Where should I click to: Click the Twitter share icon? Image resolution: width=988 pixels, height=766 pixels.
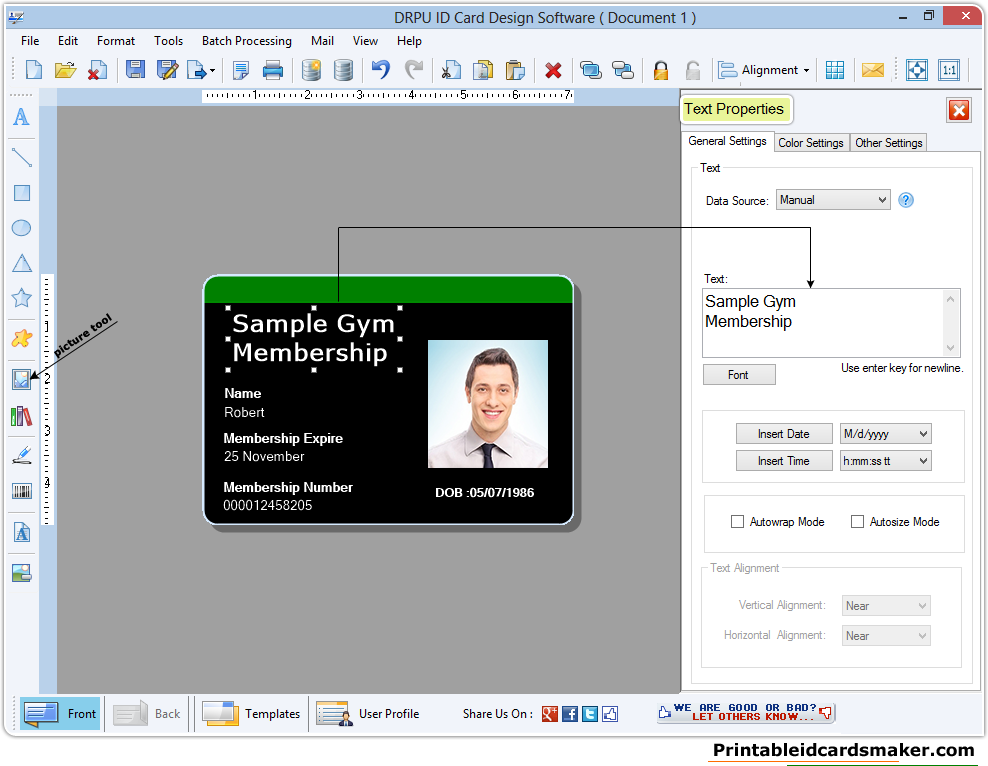pos(590,714)
